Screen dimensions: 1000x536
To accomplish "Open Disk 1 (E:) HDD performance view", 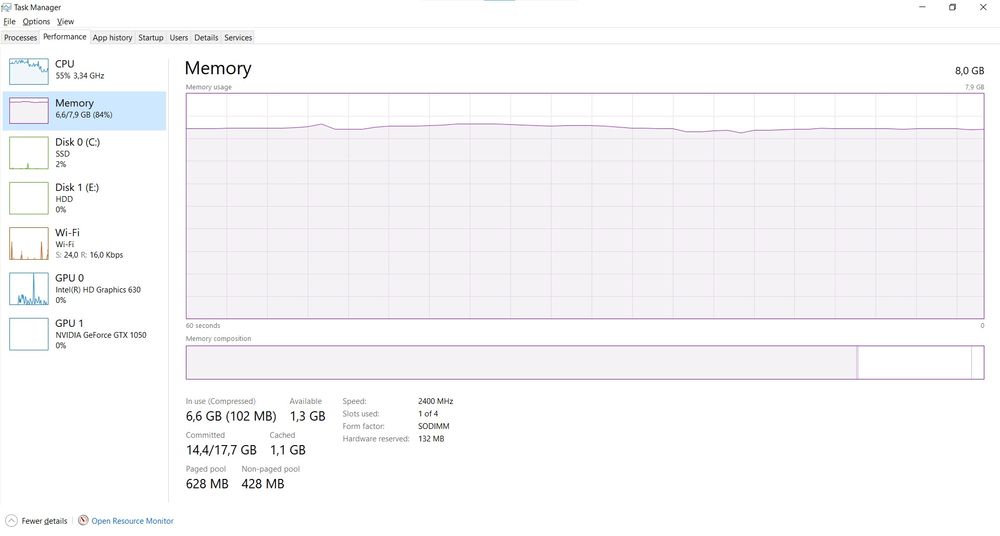I will (85, 197).
